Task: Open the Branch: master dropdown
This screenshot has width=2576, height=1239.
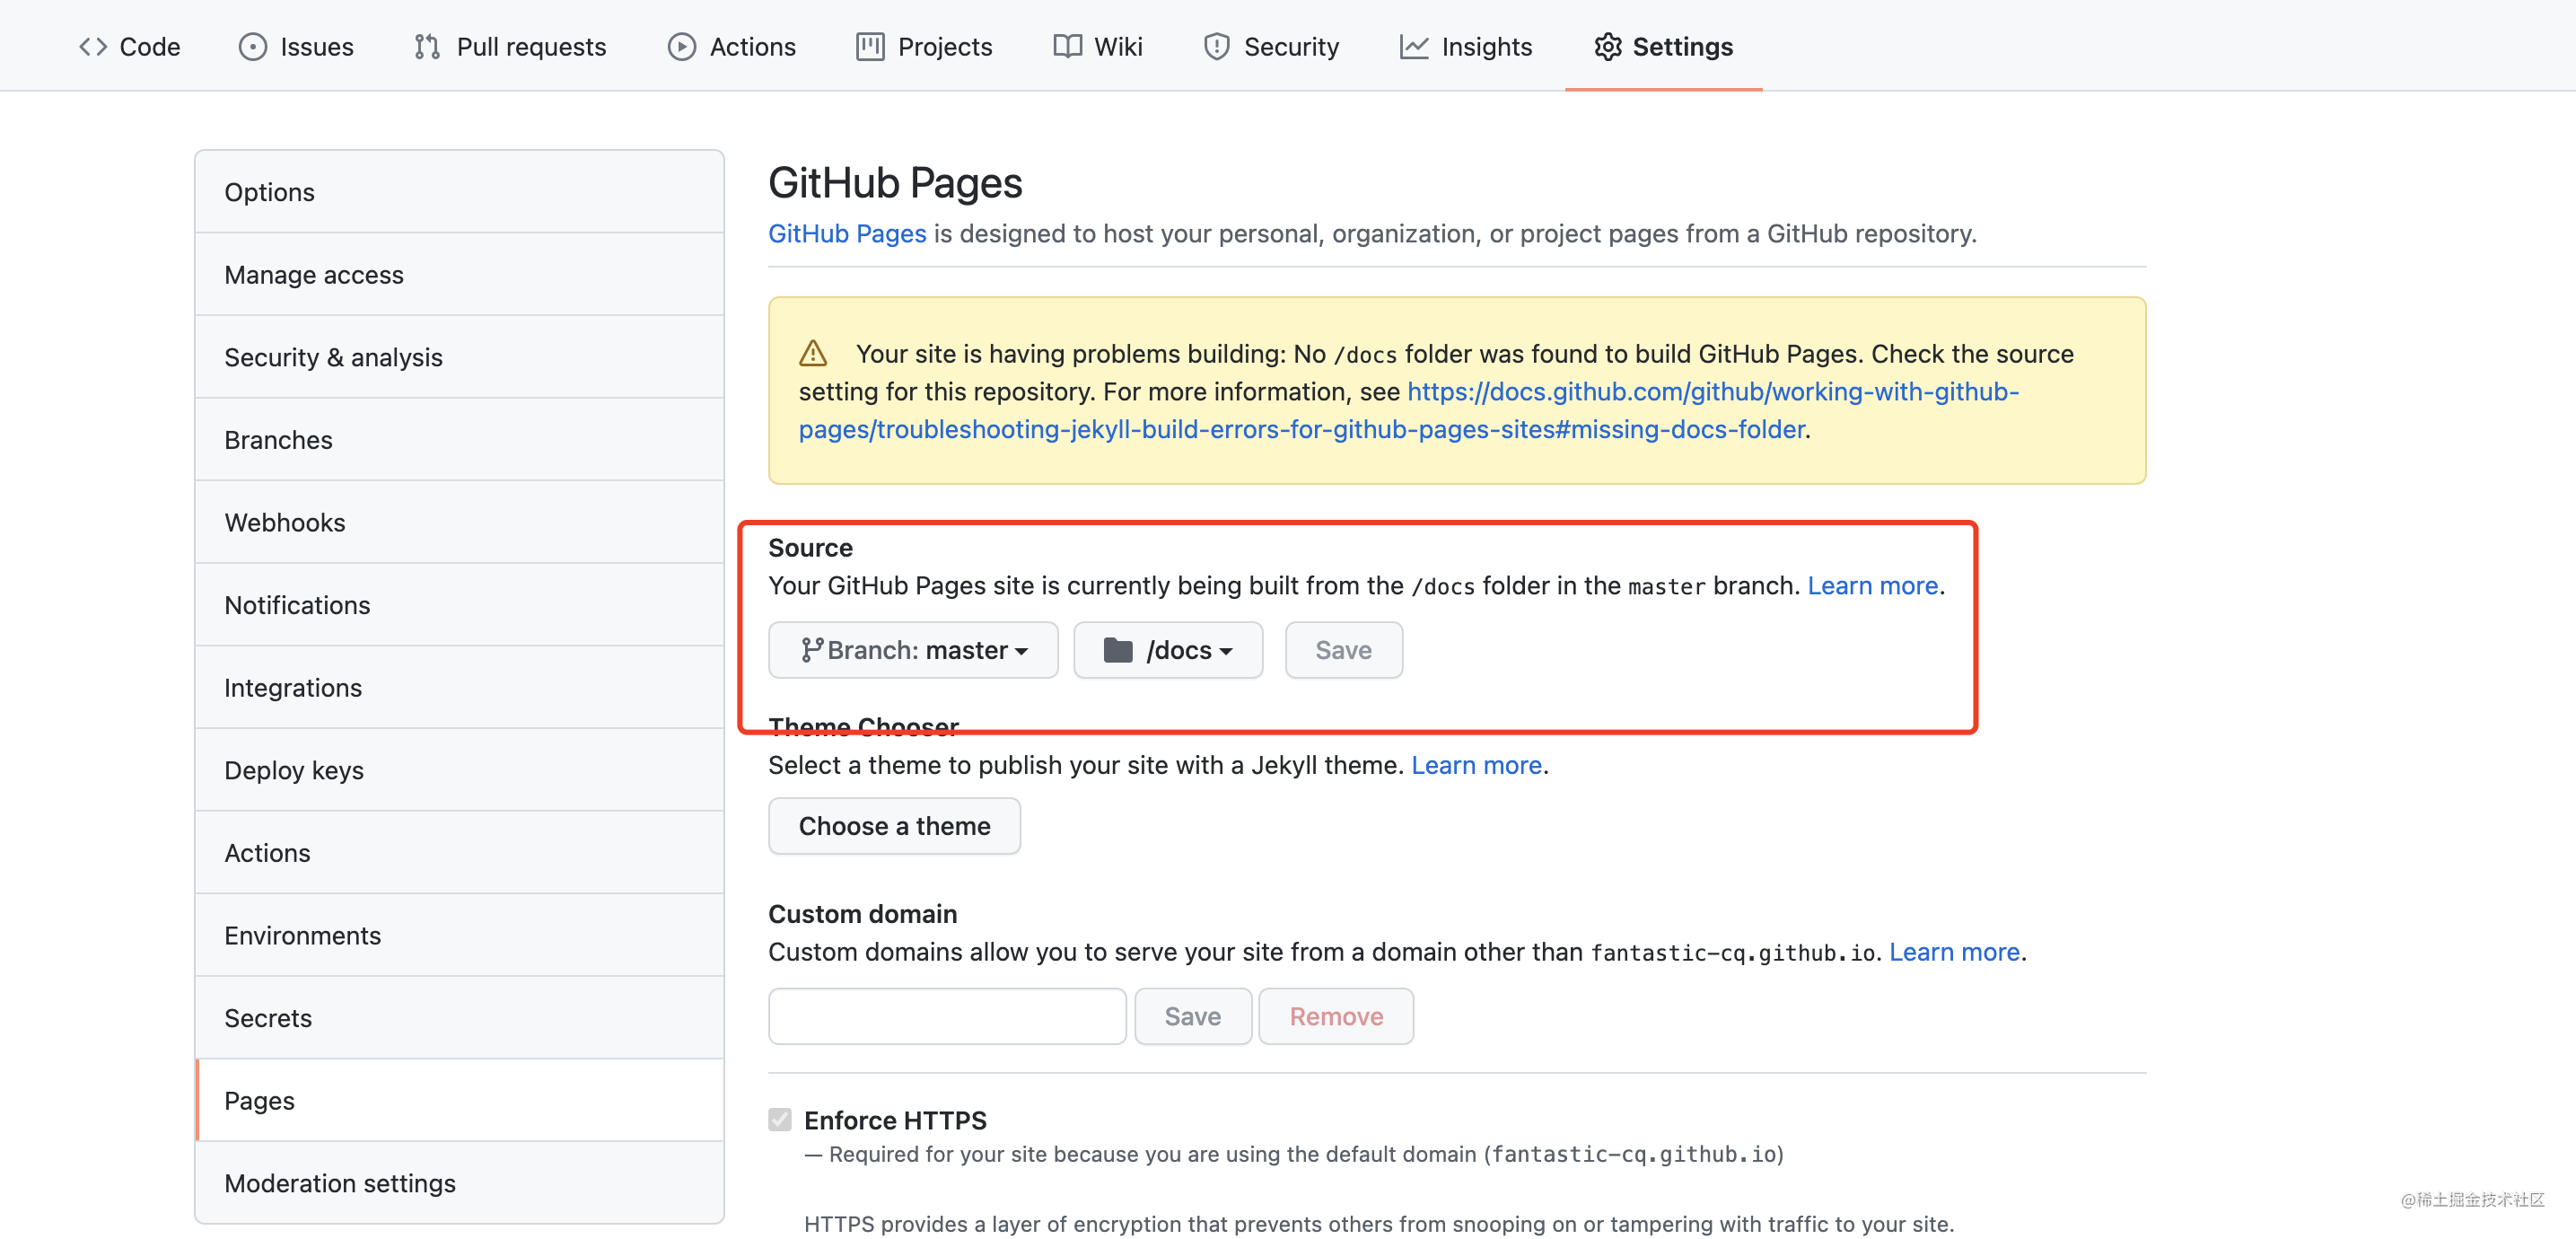Action: [x=913, y=650]
